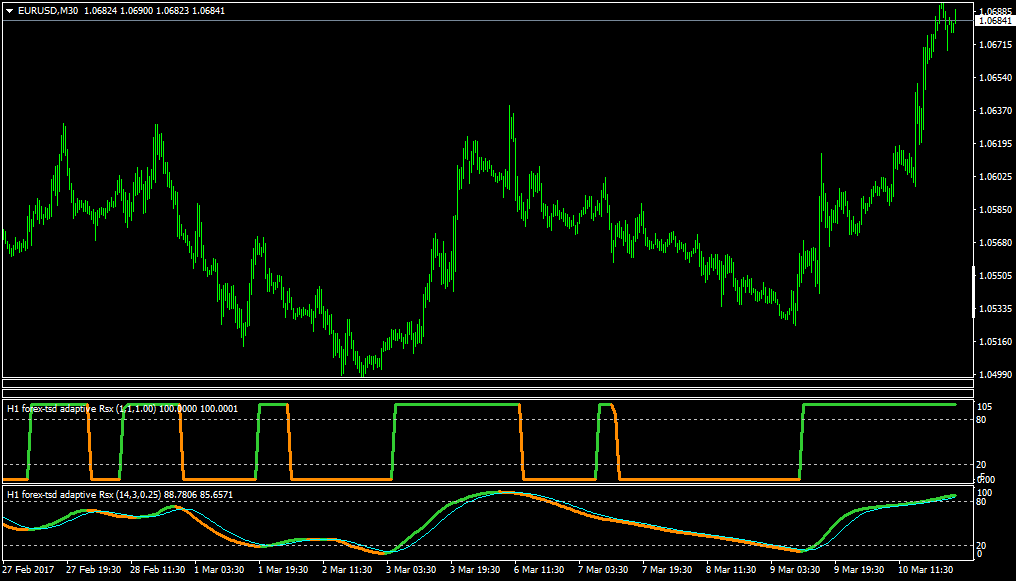This screenshot has width=1016, height=581.
Task: Click the 20 level label in Rsx (14,3,0.25) window
Action: (x=981, y=545)
